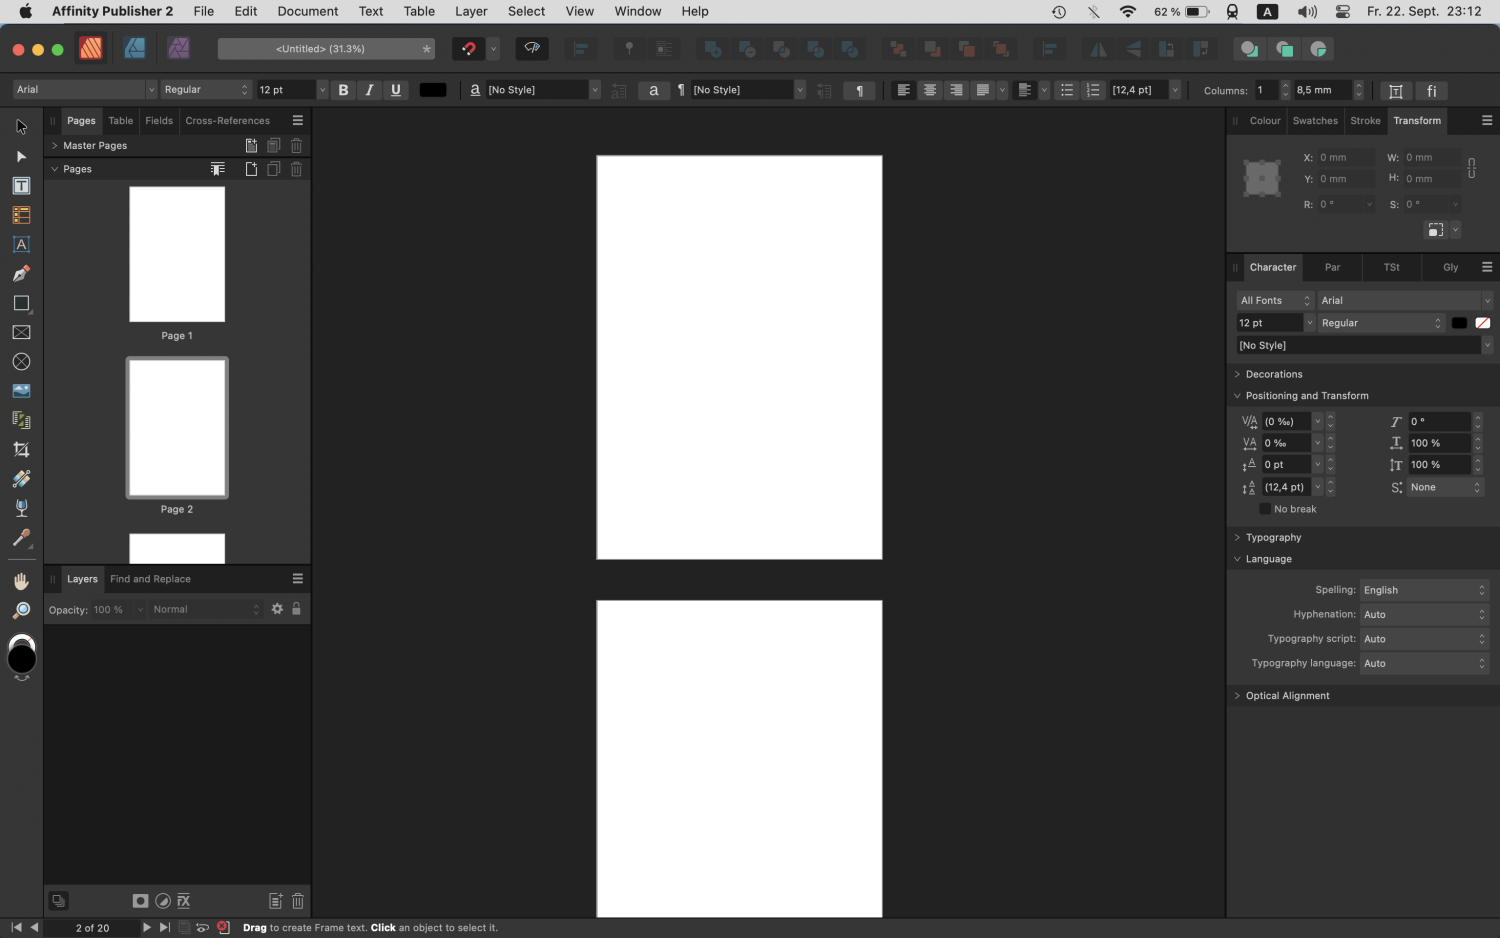1500x938 pixels.
Task: Open the font family dropdown
Action: [150, 89]
